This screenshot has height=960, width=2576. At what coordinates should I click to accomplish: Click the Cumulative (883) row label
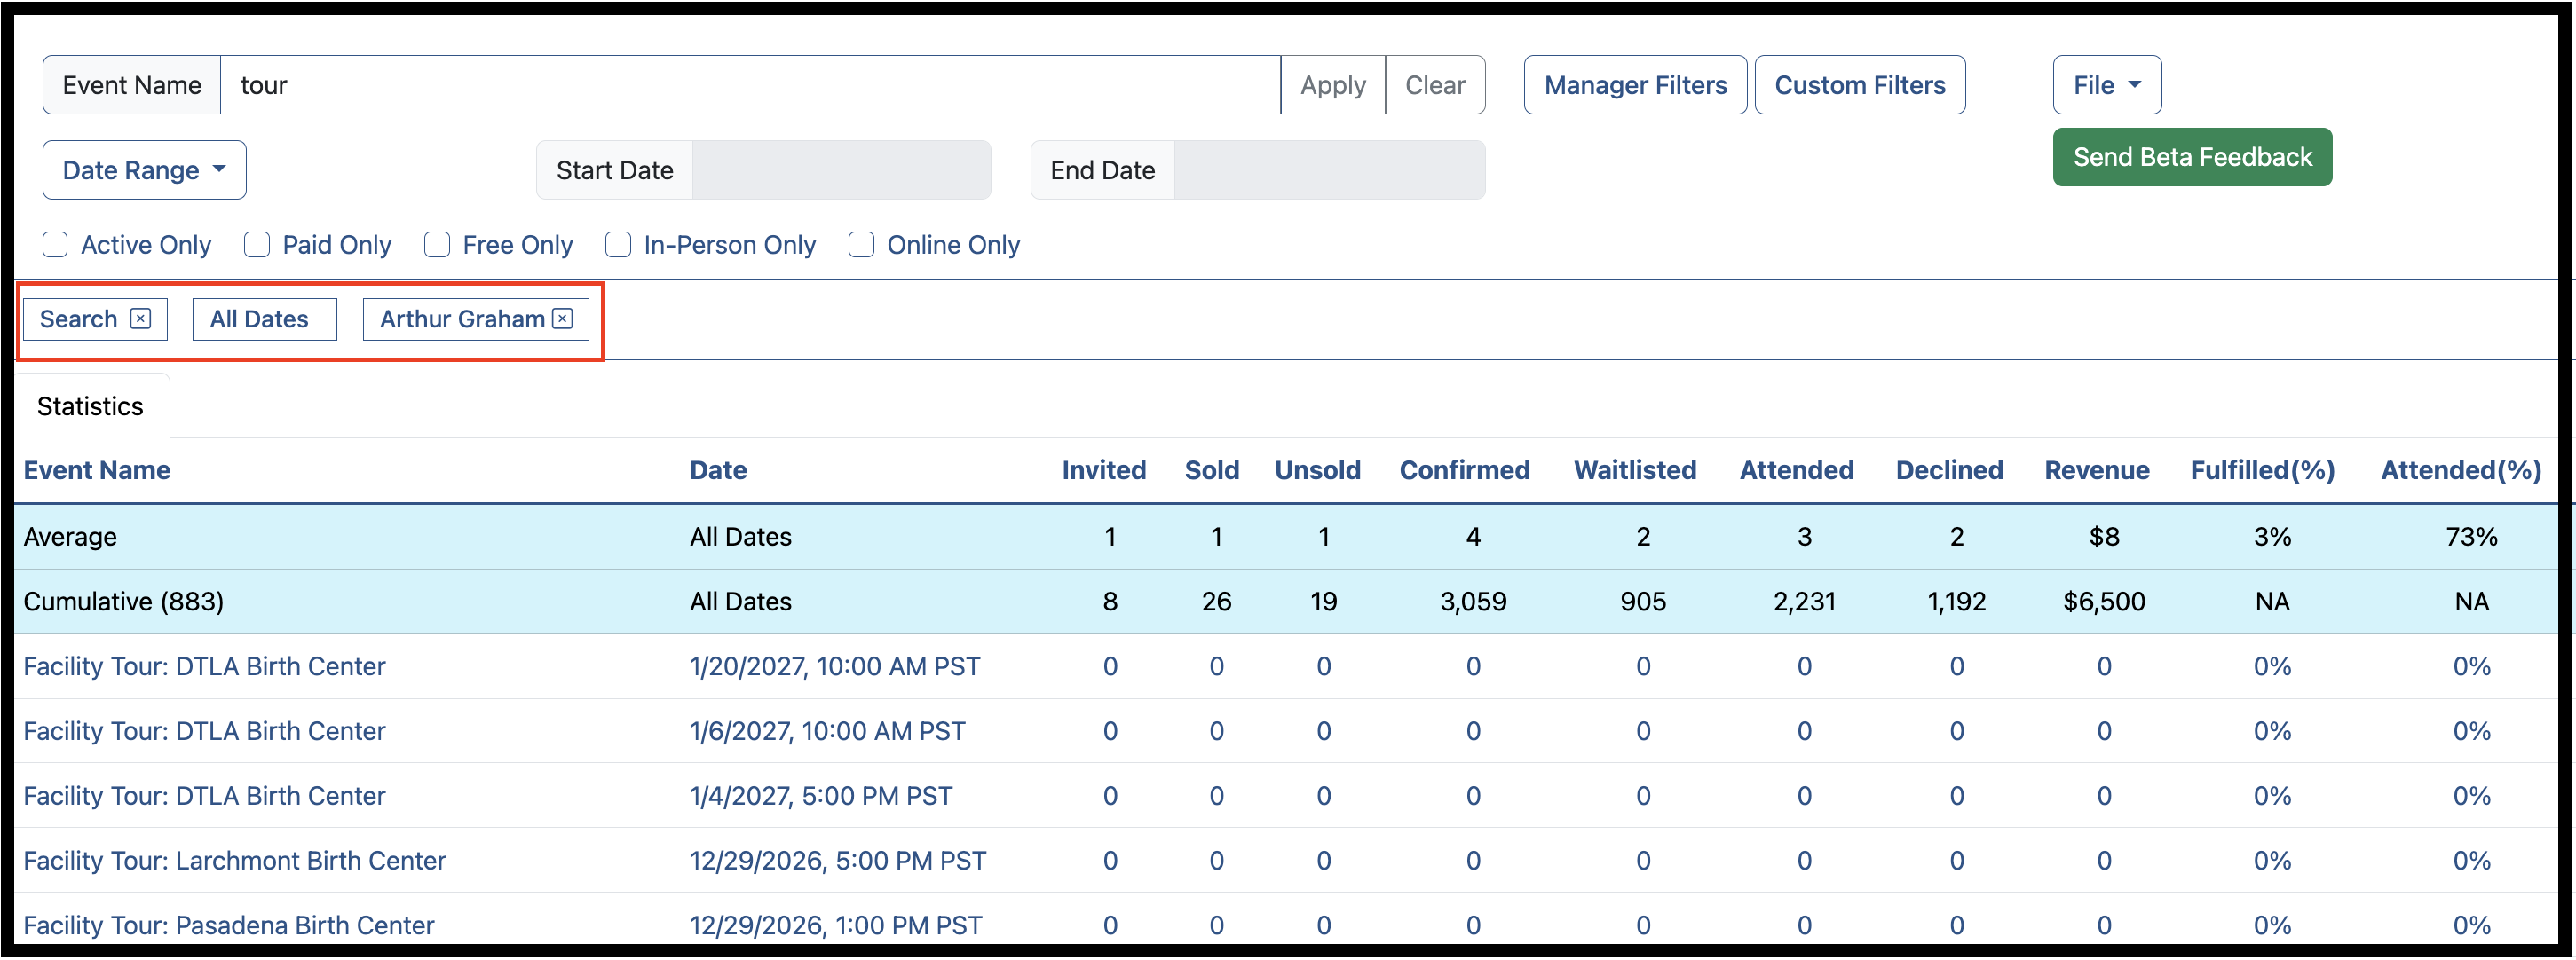[124, 601]
